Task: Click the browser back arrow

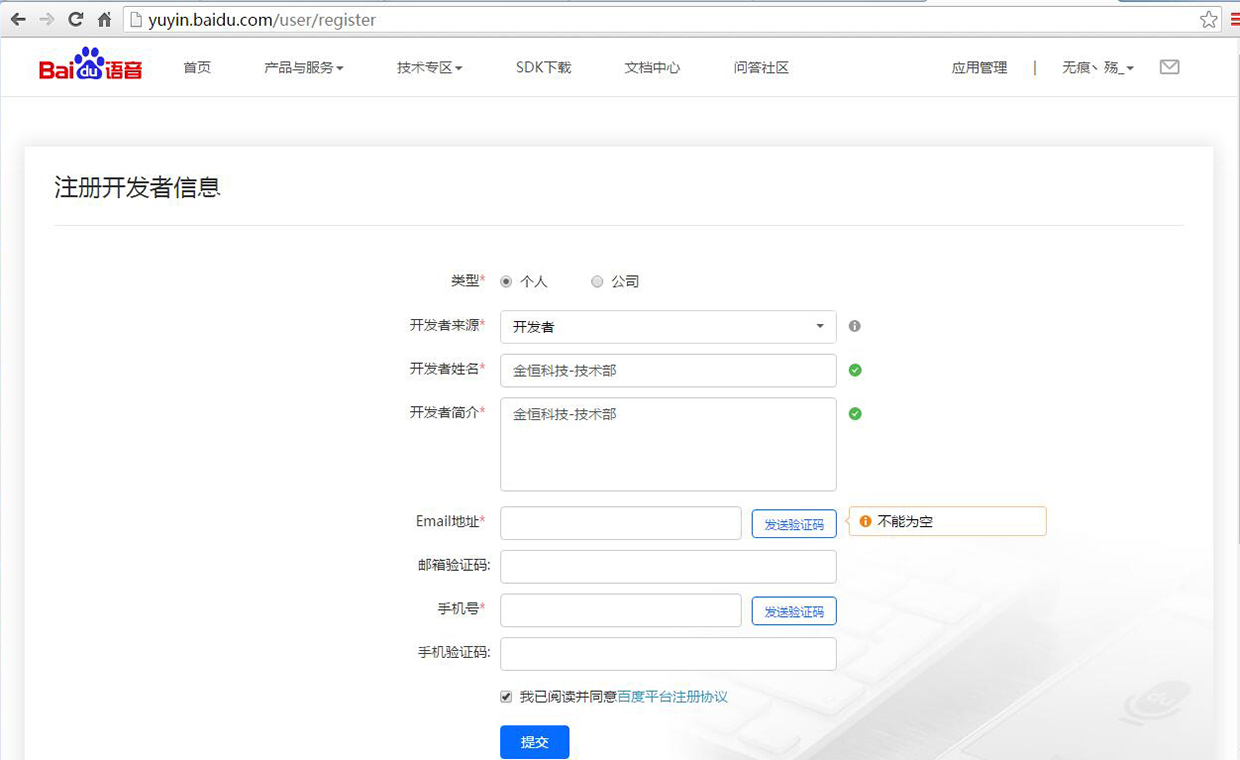Action: click(x=18, y=19)
